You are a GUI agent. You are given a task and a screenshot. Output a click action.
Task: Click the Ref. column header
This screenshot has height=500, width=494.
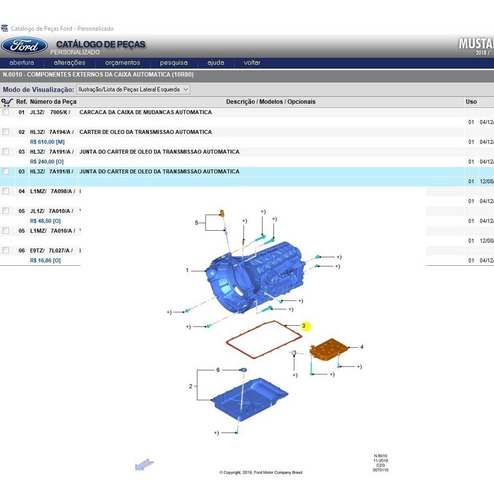pos(21,102)
